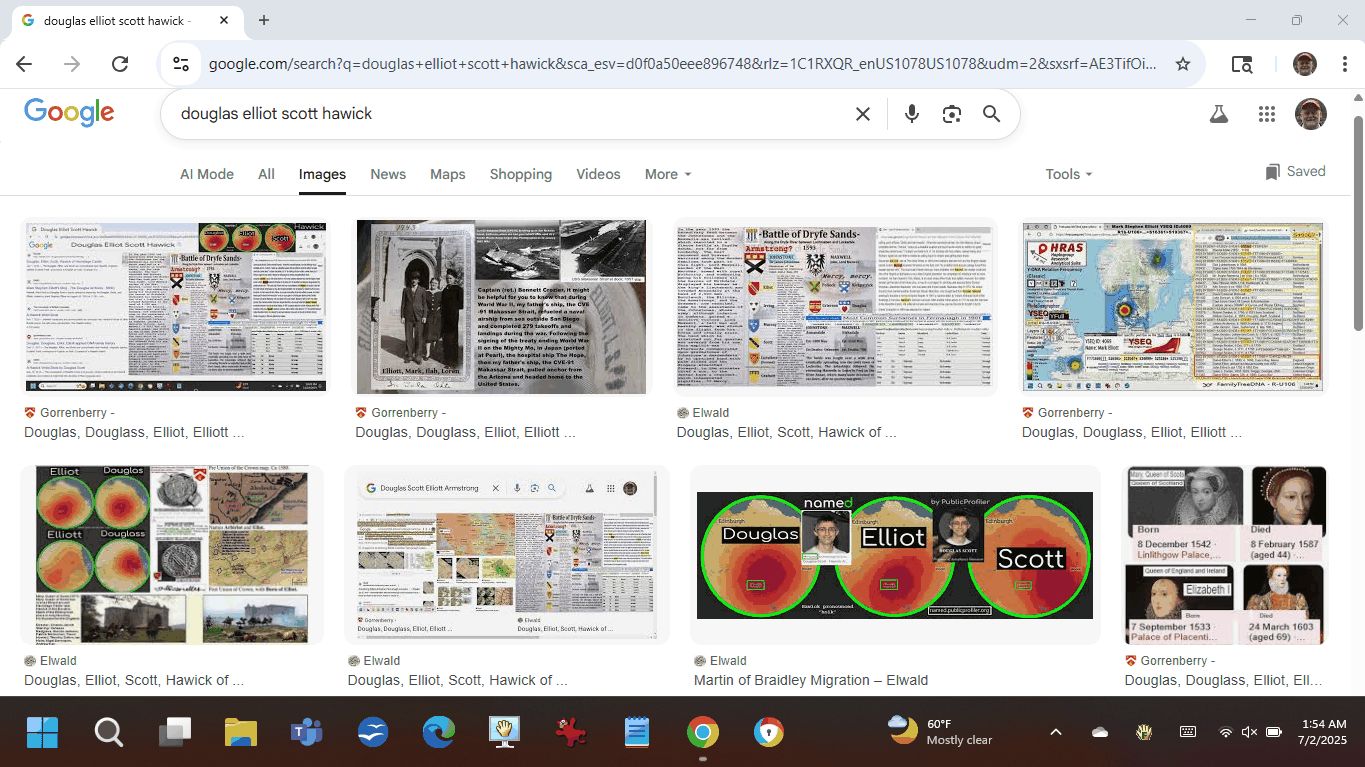
Task: Switch to the News tab
Action: click(388, 174)
